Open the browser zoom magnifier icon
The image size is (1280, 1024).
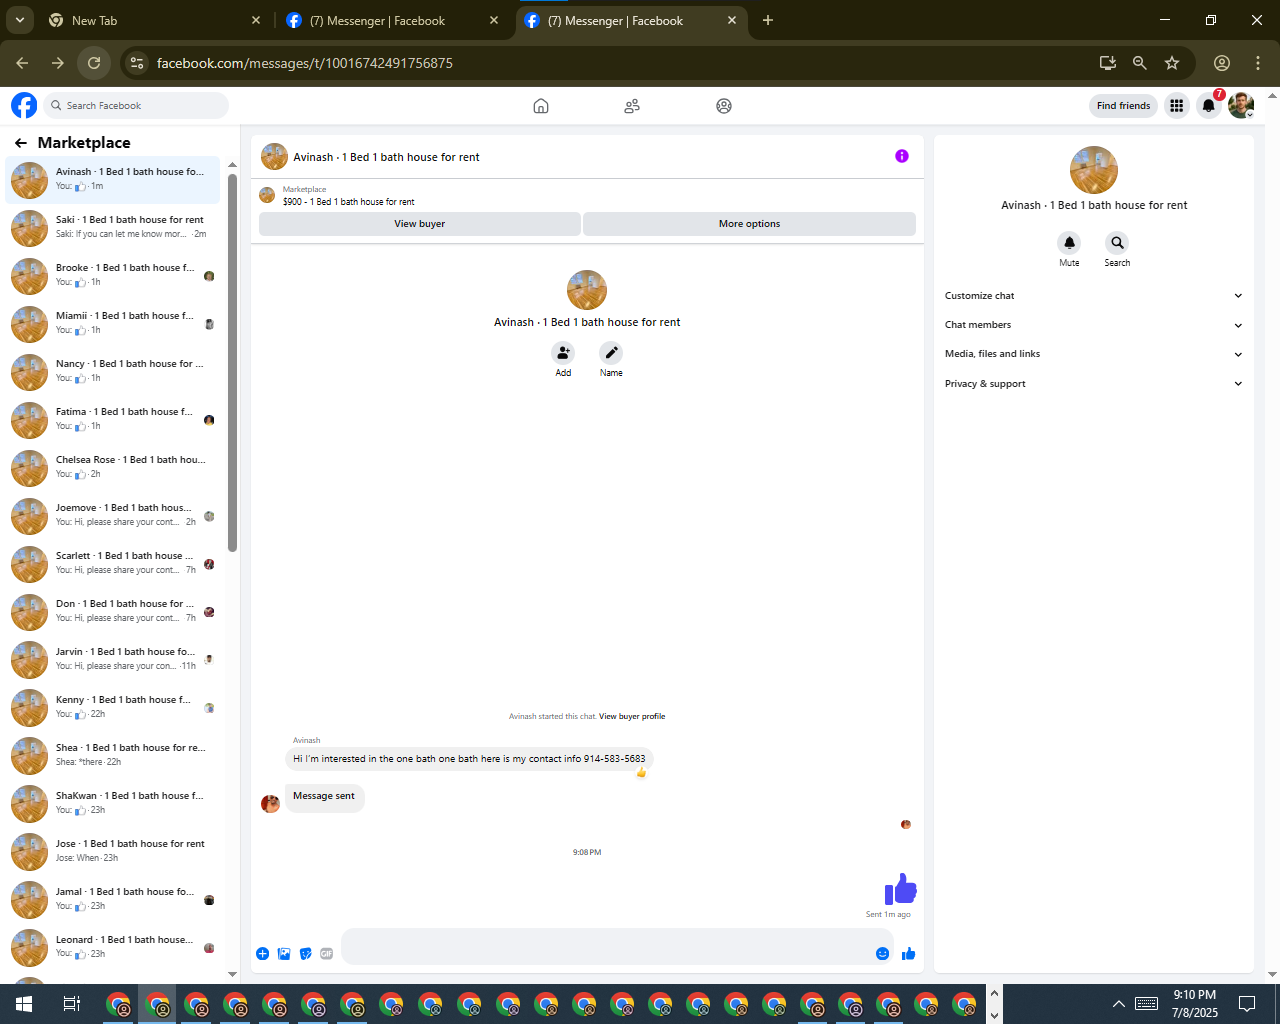click(x=1139, y=63)
